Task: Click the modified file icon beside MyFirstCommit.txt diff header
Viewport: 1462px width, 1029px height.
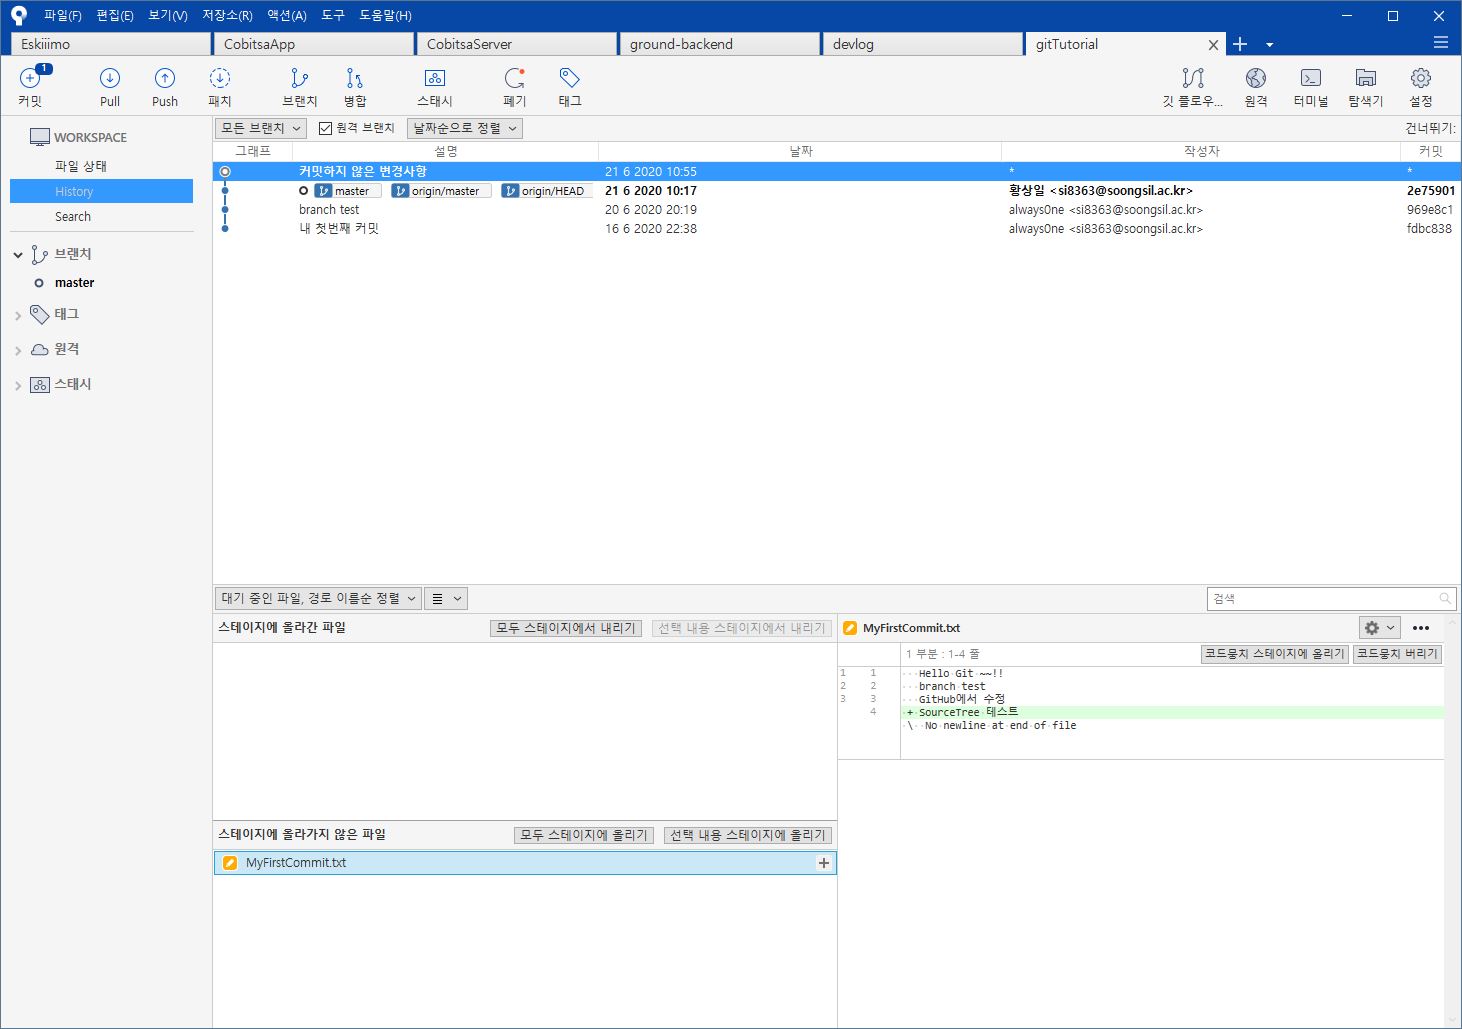Action: coord(850,628)
